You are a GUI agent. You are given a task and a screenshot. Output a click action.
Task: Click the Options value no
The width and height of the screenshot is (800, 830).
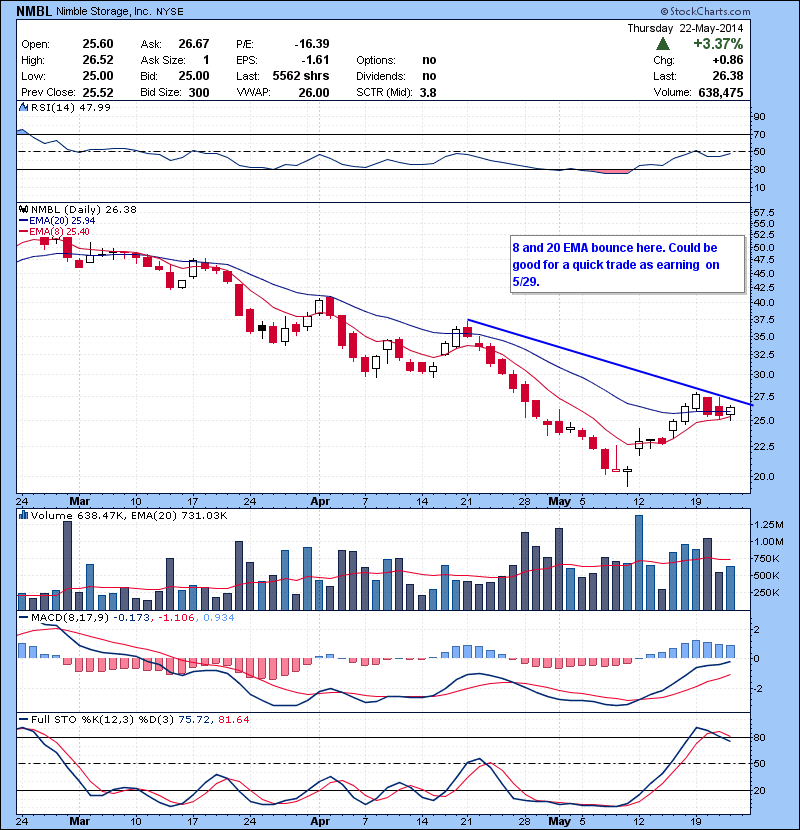(x=429, y=60)
